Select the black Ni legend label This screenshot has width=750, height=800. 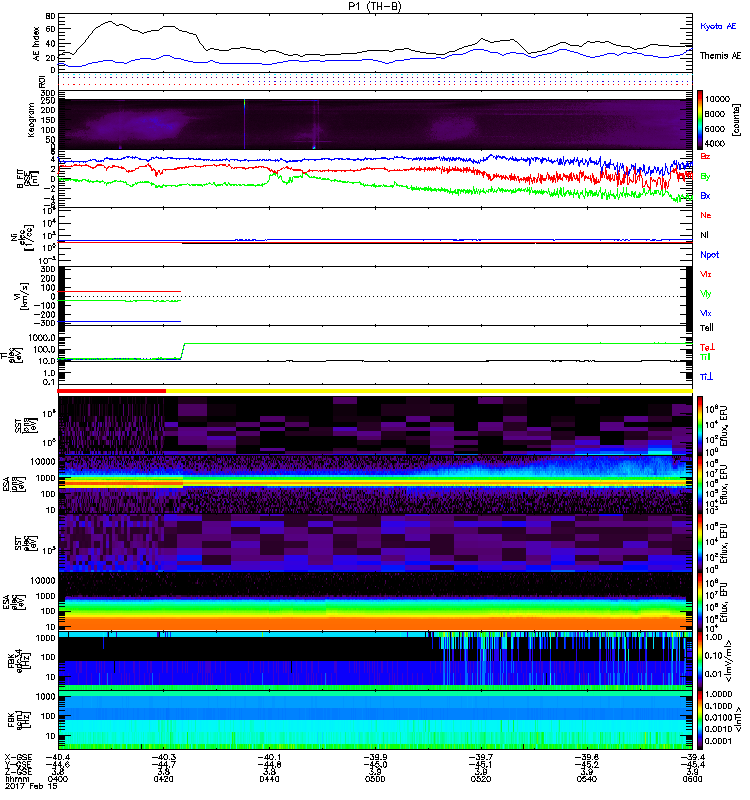704,235
